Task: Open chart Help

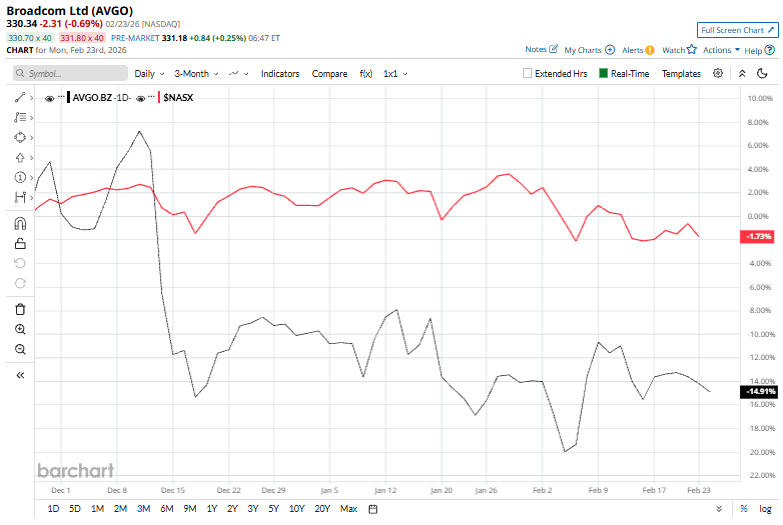Action: [x=760, y=50]
